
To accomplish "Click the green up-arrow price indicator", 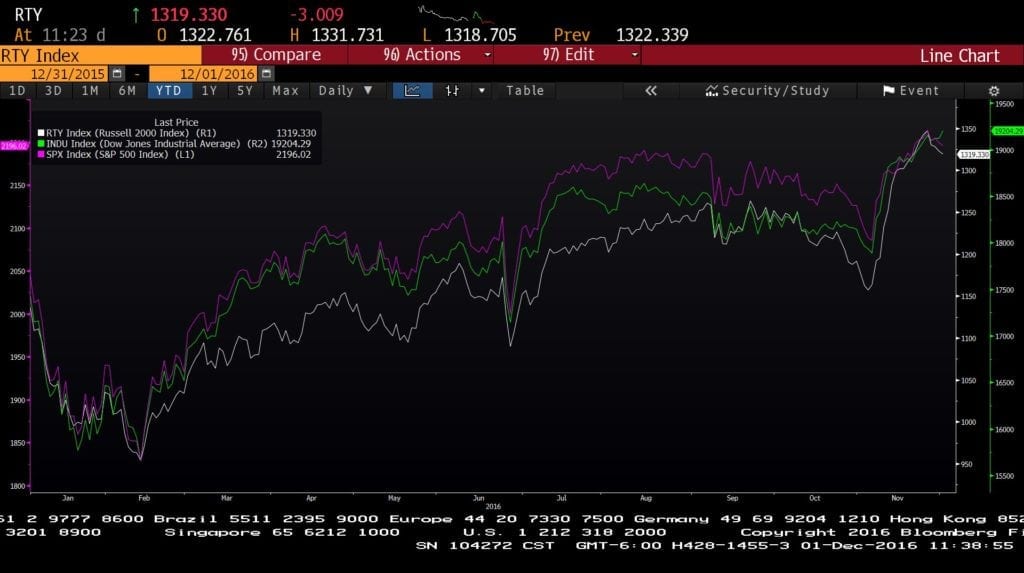I will pos(136,15).
